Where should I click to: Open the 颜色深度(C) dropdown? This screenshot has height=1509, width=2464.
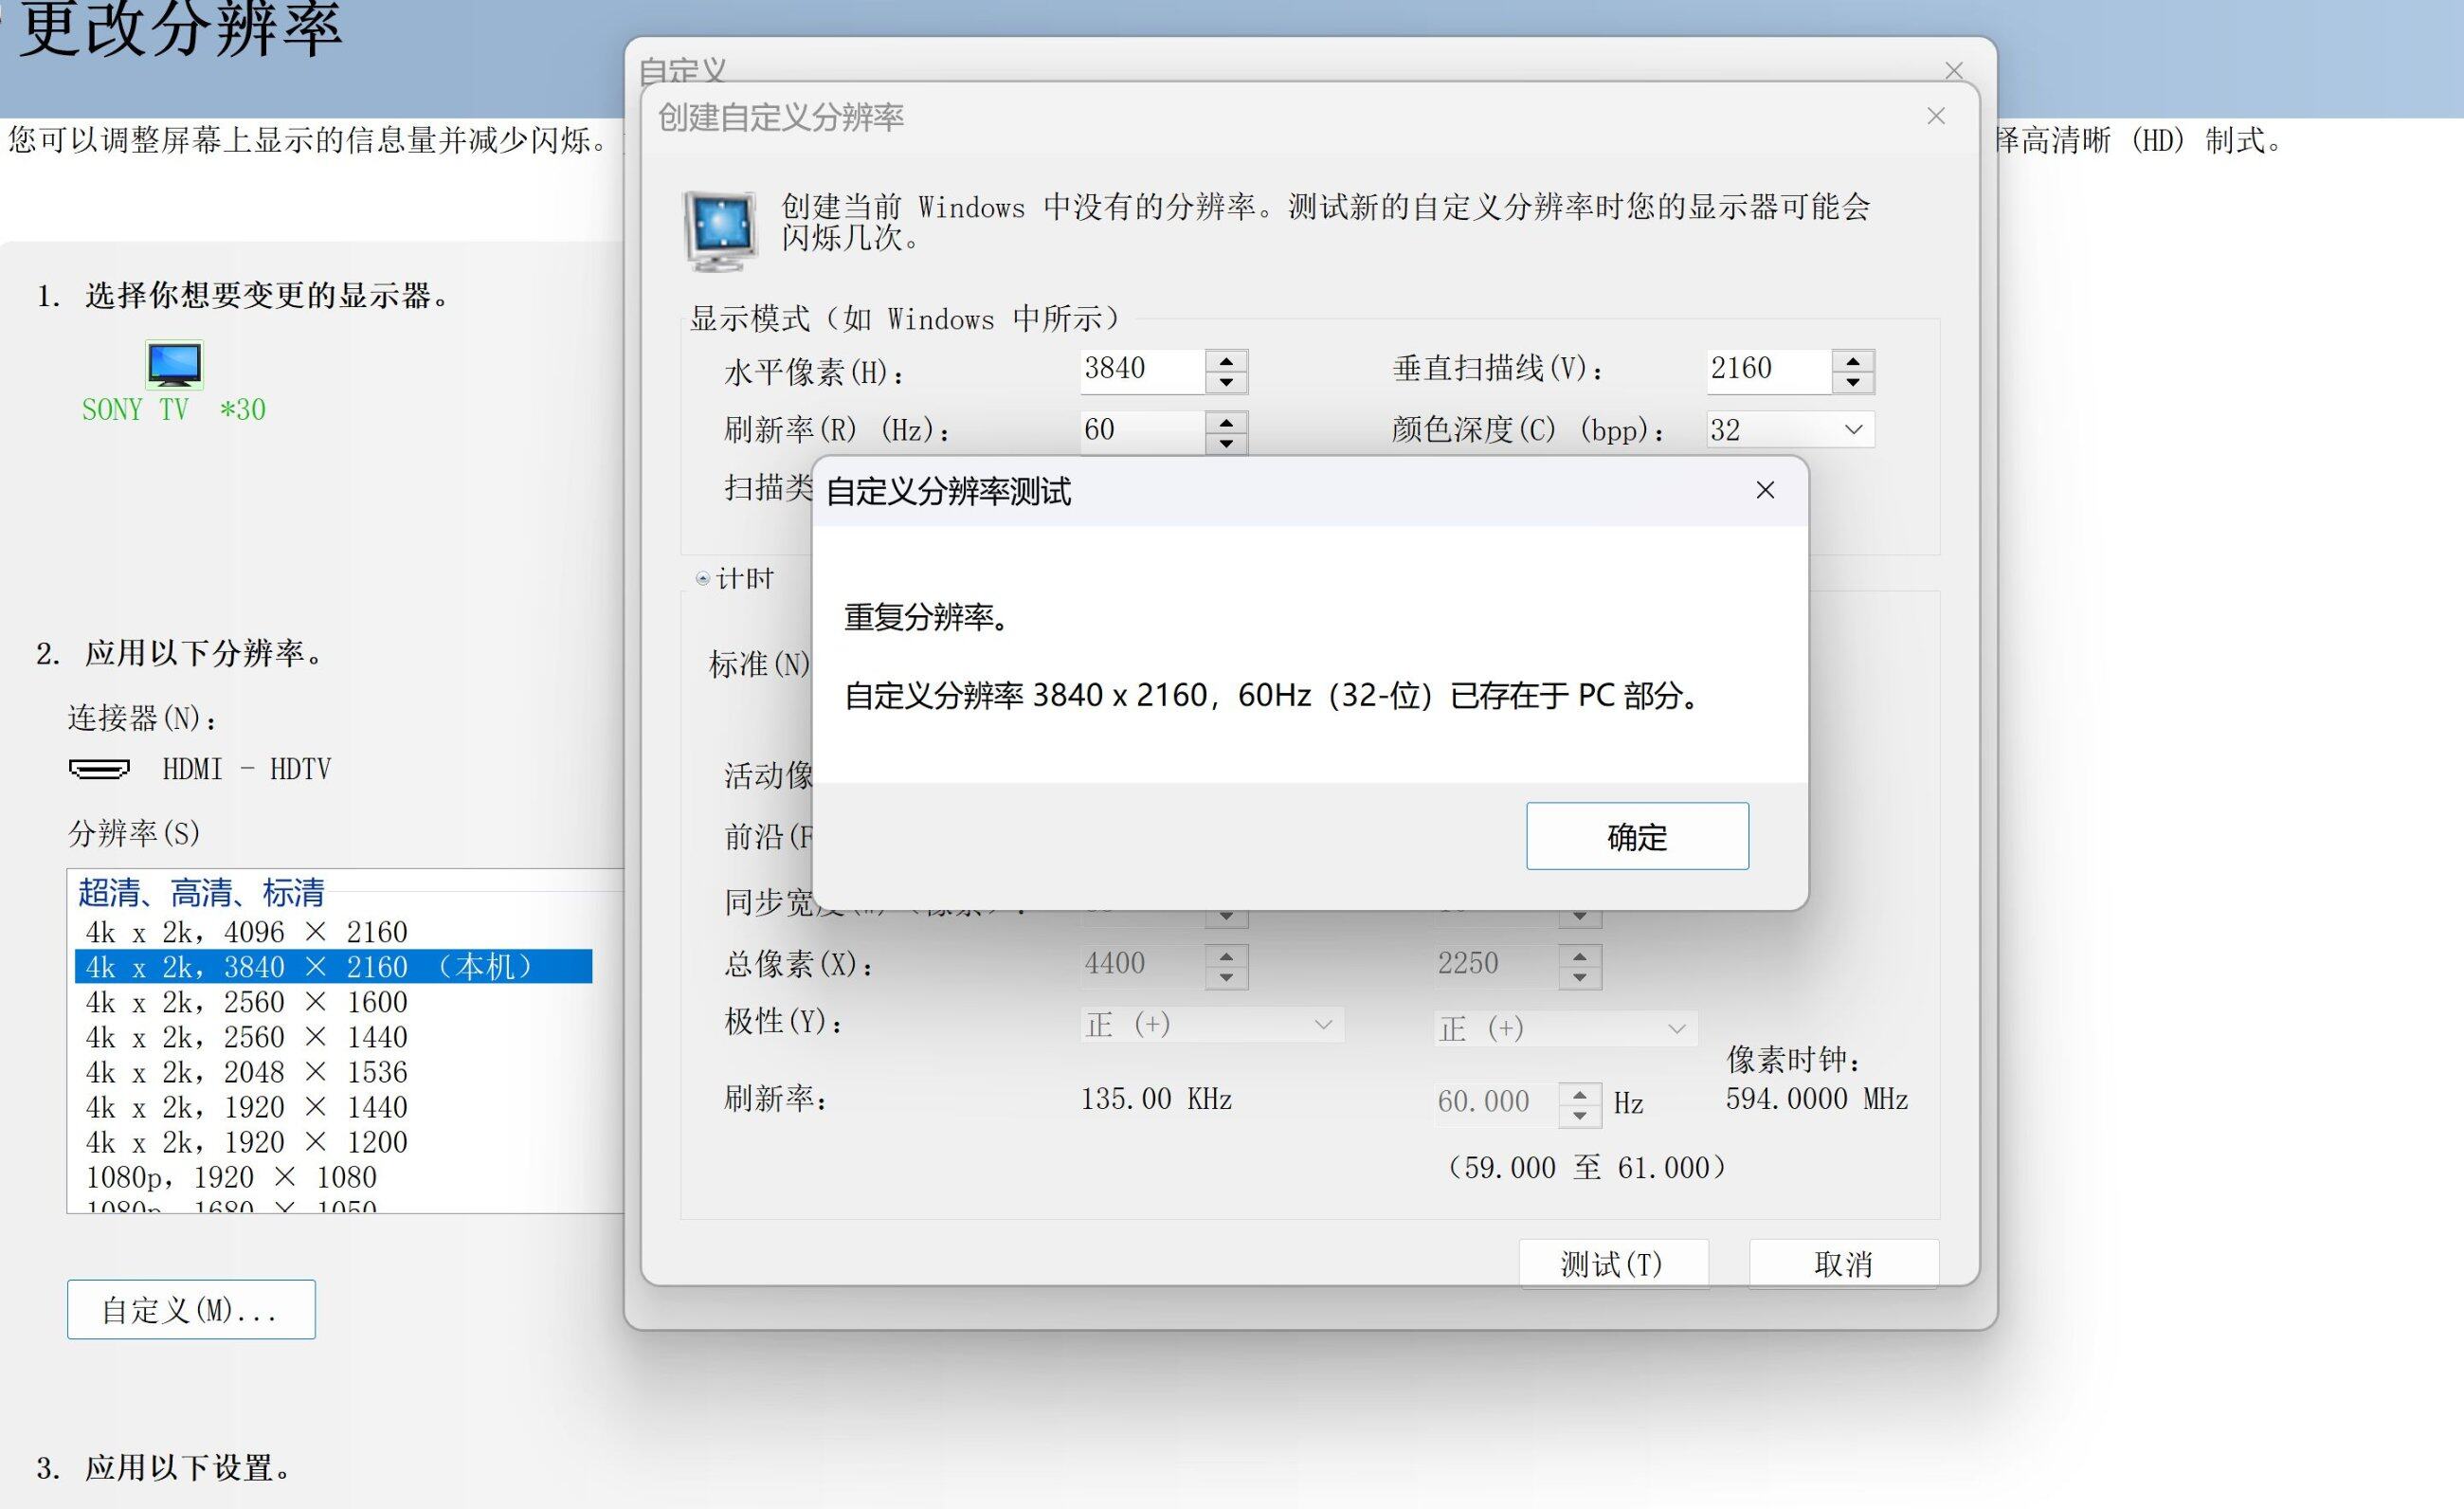pos(1790,430)
